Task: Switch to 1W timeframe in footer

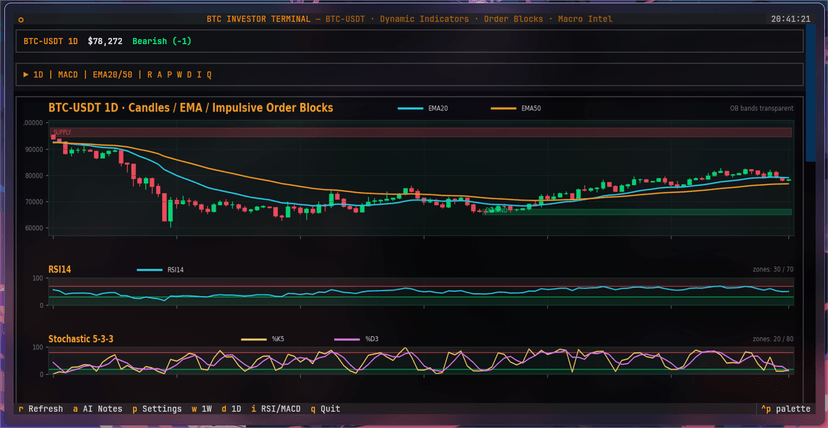Action: [x=202, y=409]
